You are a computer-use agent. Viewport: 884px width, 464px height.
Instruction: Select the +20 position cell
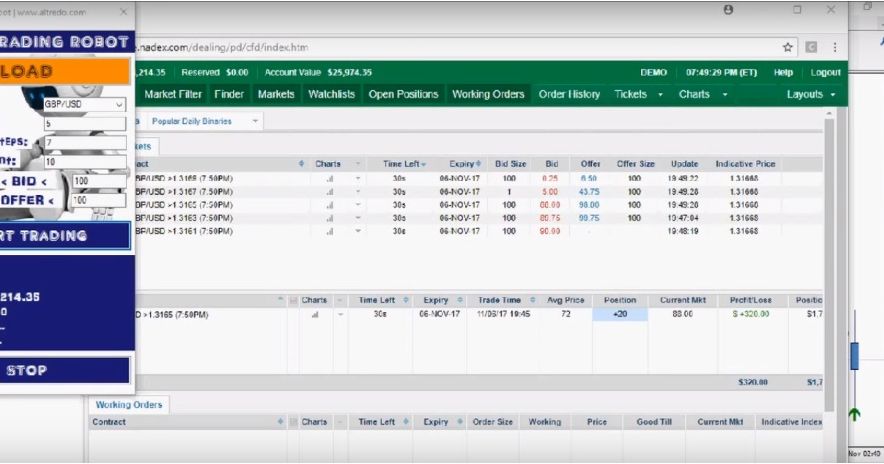click(x=620, y=315)
